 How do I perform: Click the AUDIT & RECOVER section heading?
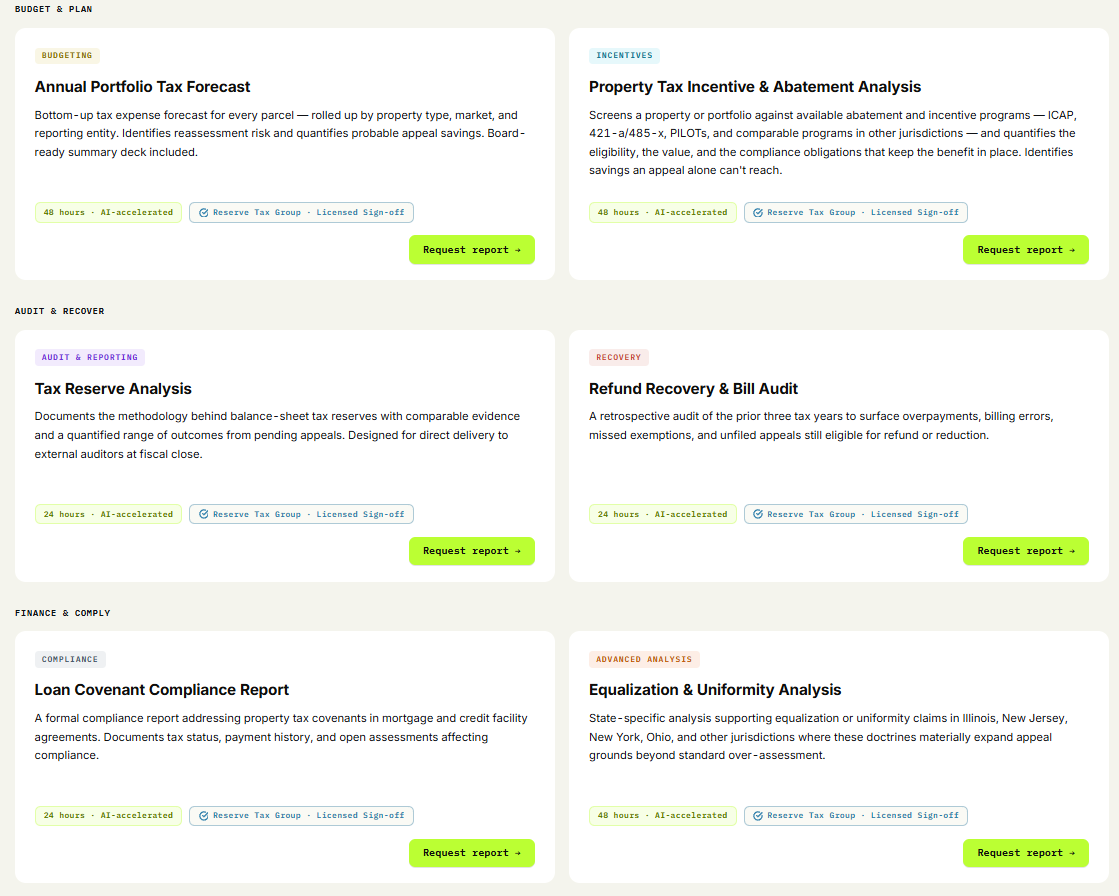[x=60, y=311]
